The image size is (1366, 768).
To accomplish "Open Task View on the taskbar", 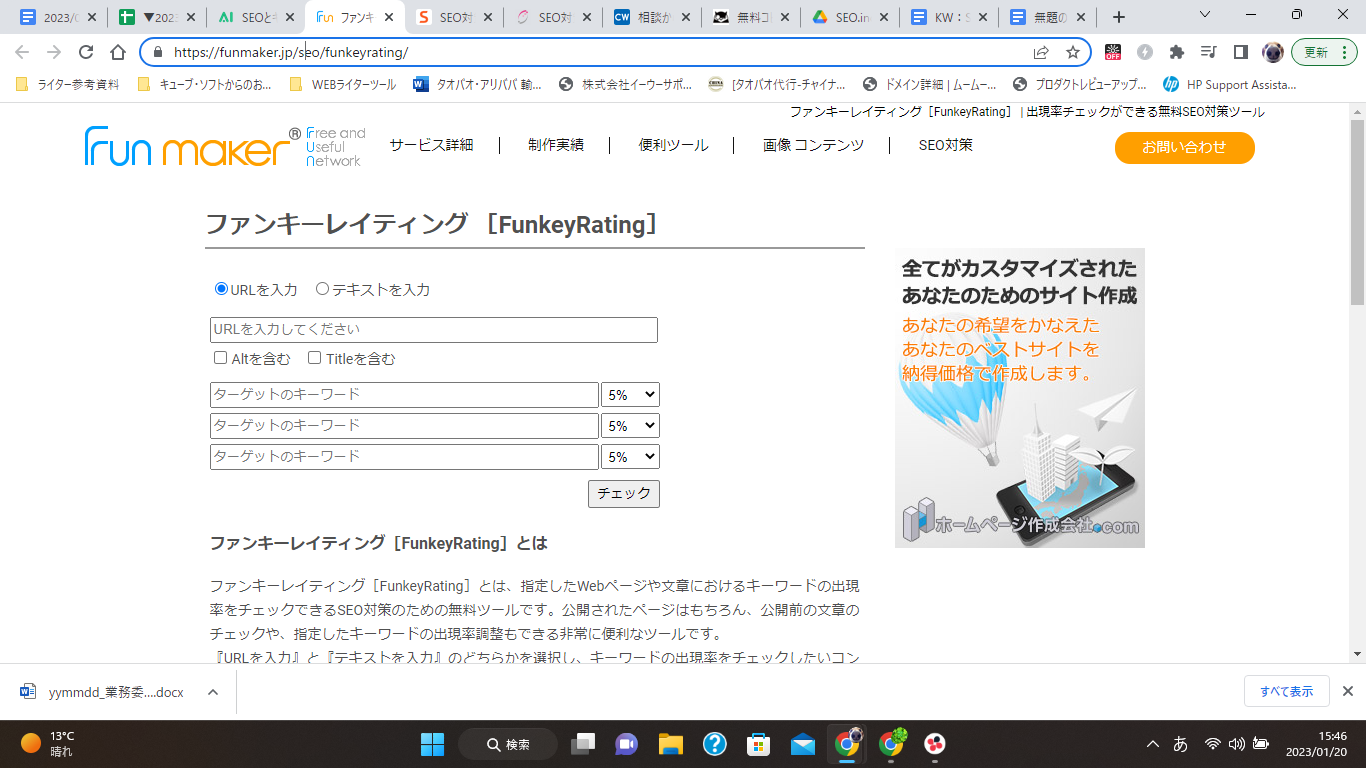I will pos(582,744).
